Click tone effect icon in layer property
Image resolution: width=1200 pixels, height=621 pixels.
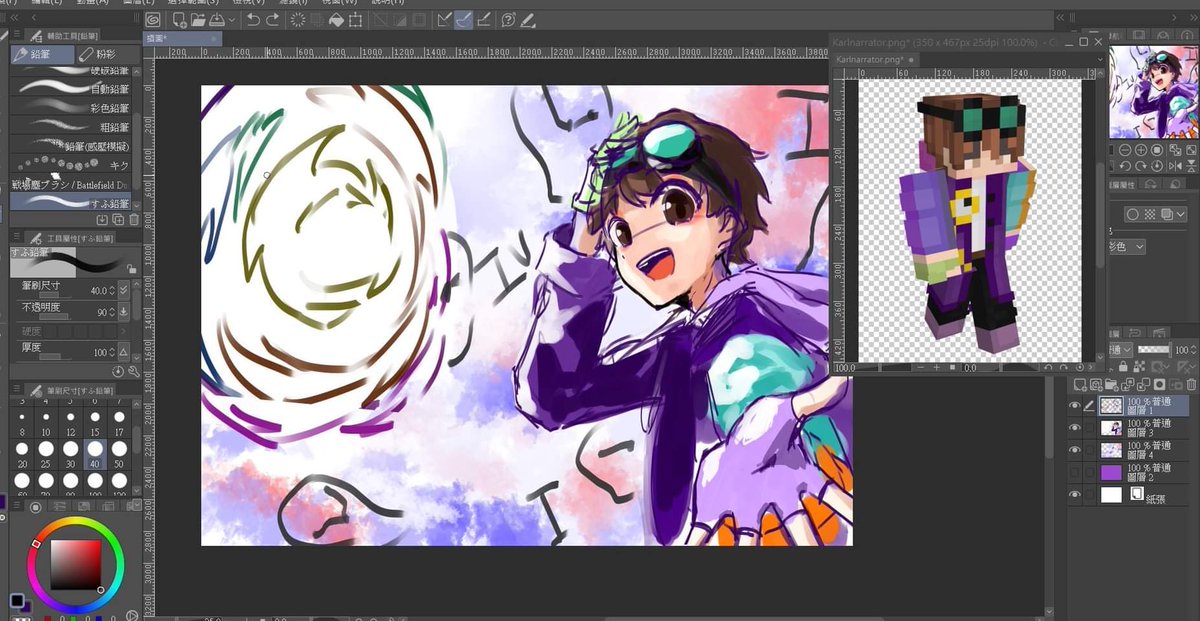[1149, 215]
